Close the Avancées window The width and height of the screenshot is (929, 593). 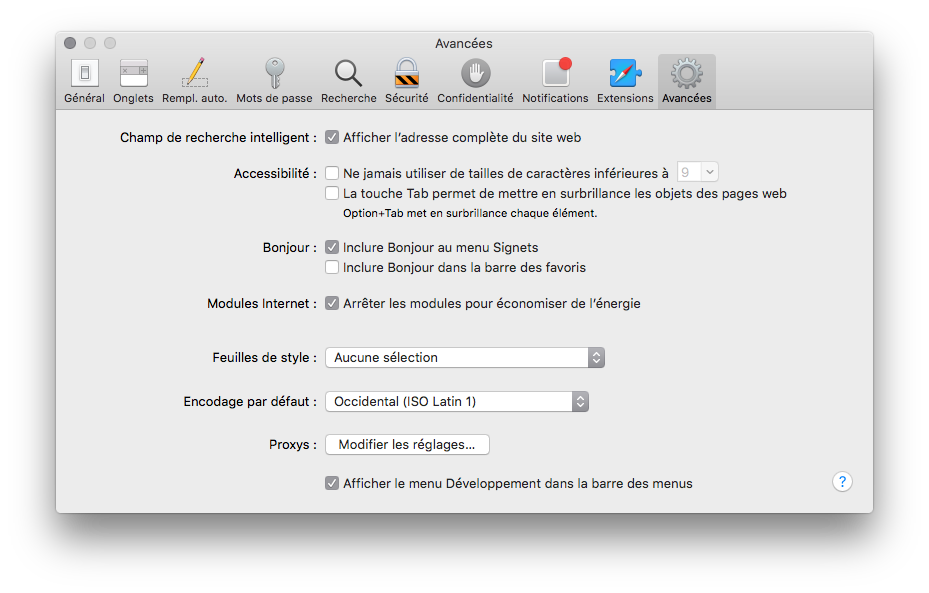pyautogui.click(x=70, y=43)
